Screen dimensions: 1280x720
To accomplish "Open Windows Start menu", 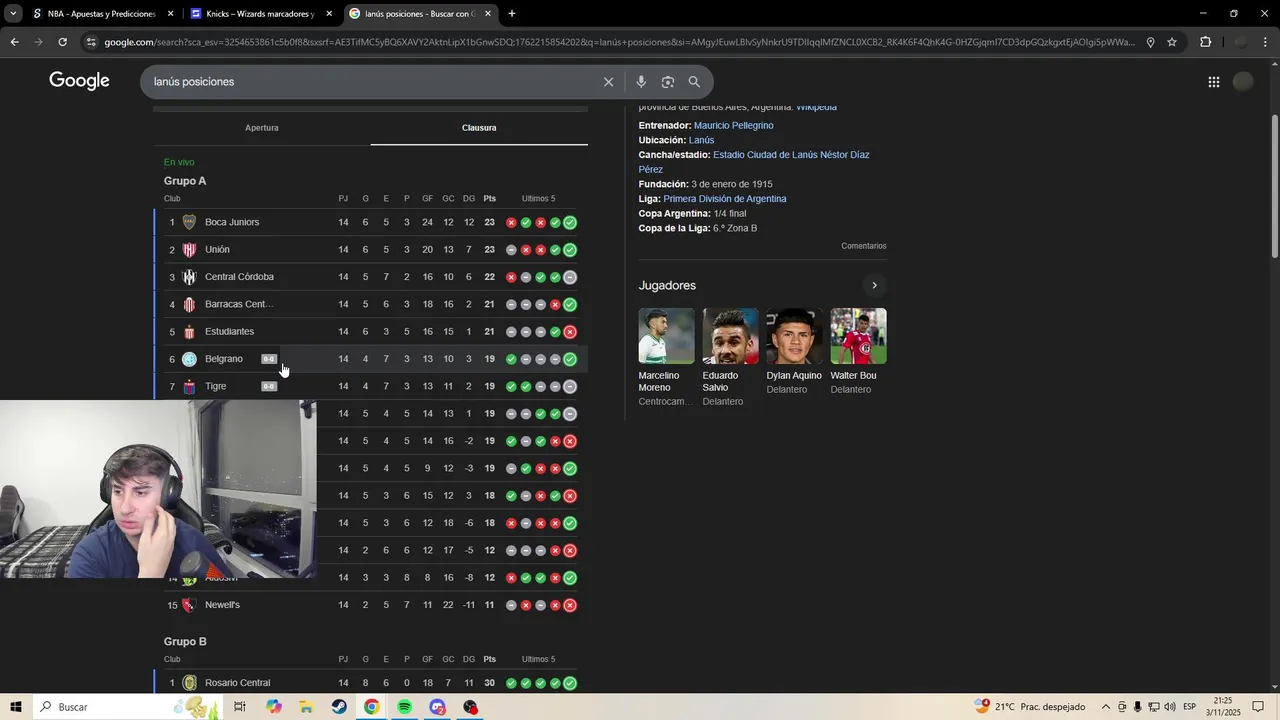I will (16, 707).
